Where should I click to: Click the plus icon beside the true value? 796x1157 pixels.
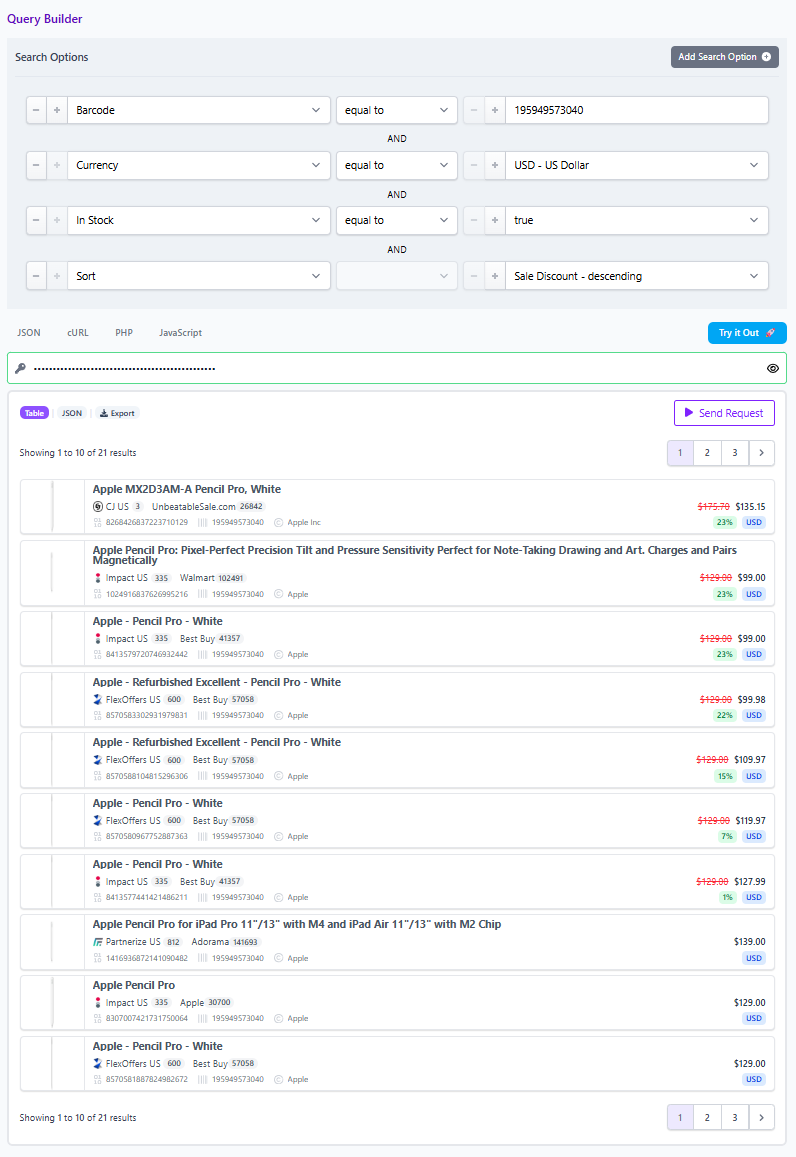(495, 221)
